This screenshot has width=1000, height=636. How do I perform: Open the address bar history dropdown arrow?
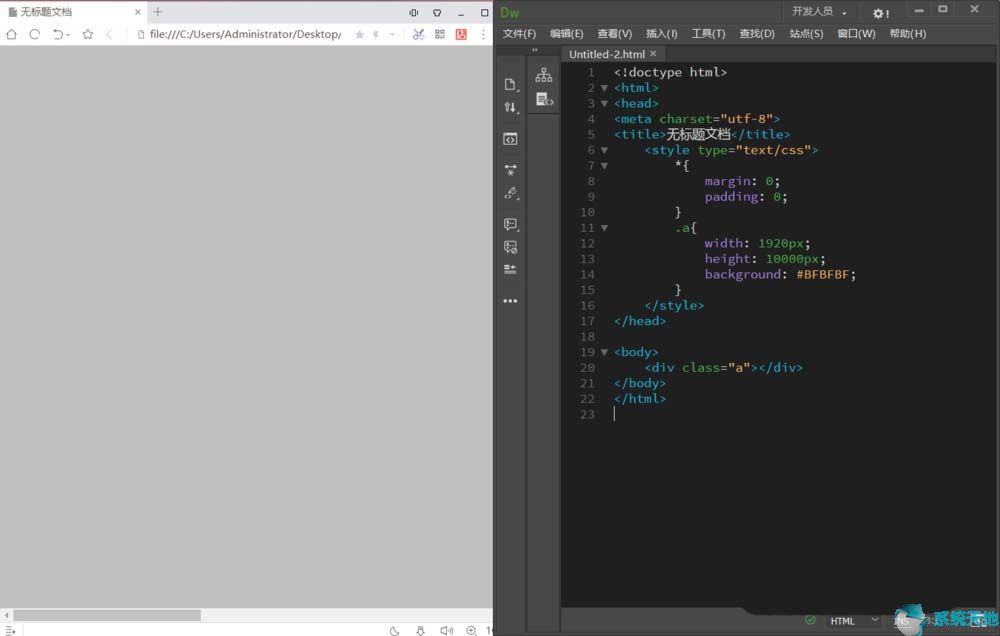[392, 34]
